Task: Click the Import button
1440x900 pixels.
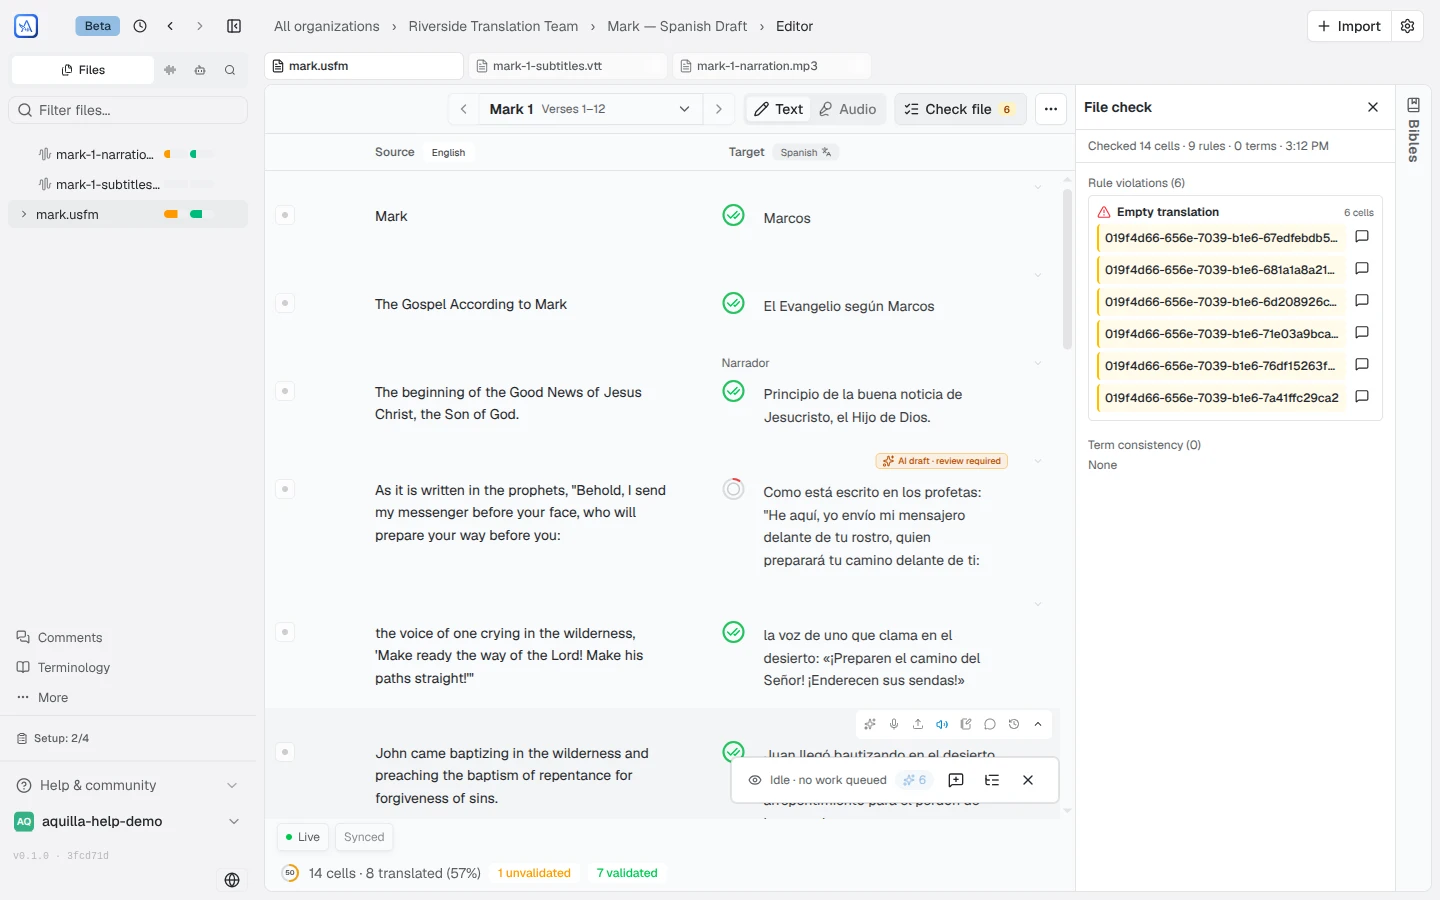Action: pos(1349,26)
